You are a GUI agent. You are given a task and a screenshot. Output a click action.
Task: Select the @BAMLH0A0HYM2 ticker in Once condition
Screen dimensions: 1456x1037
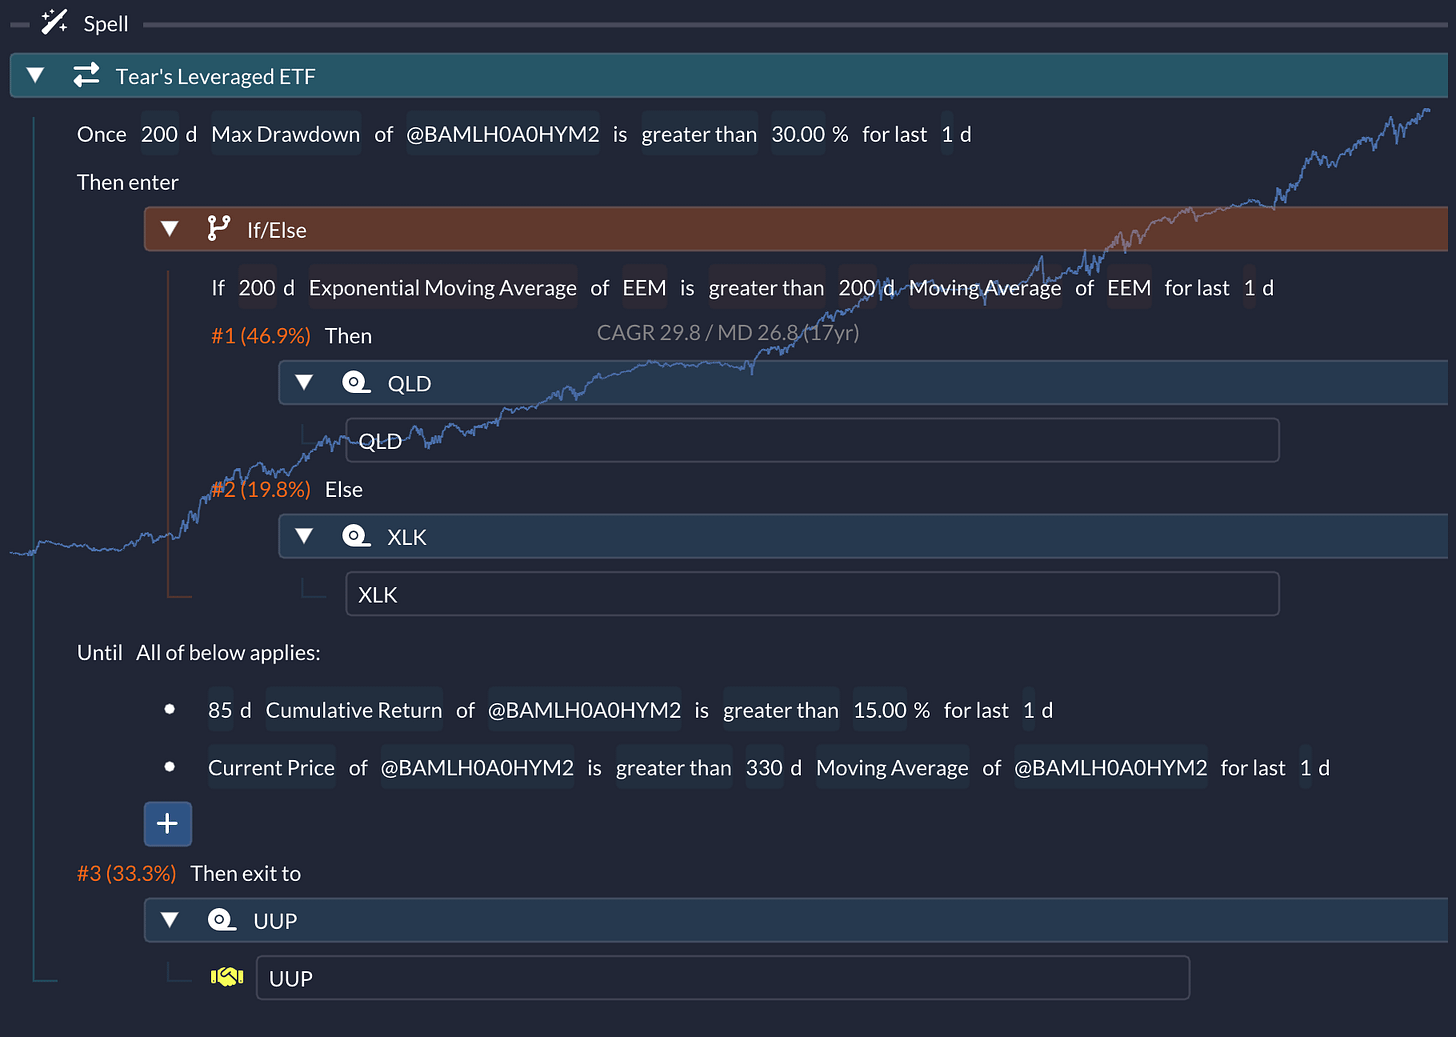point(503,134)
